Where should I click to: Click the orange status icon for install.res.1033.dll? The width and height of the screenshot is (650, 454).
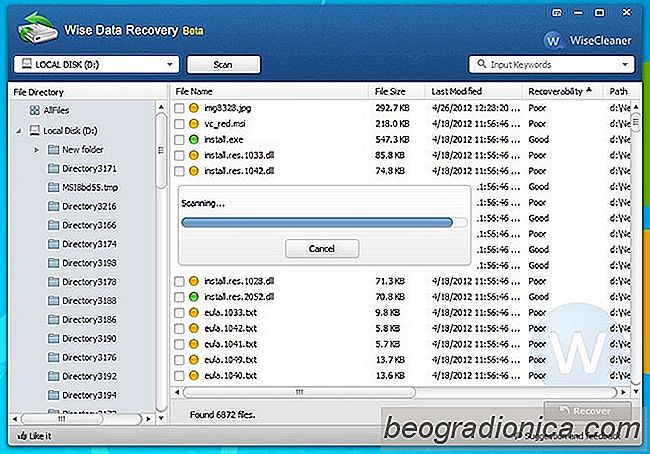[194, 155]
